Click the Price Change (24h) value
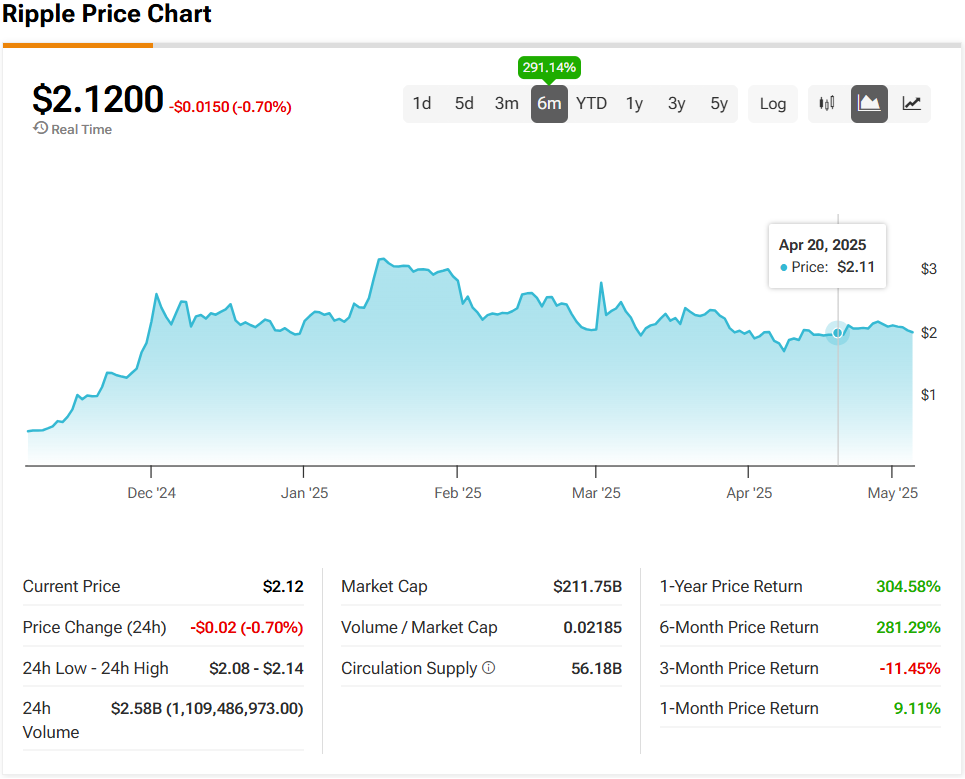965x779 pixels. pyautogui.click(x=247, y=628)
